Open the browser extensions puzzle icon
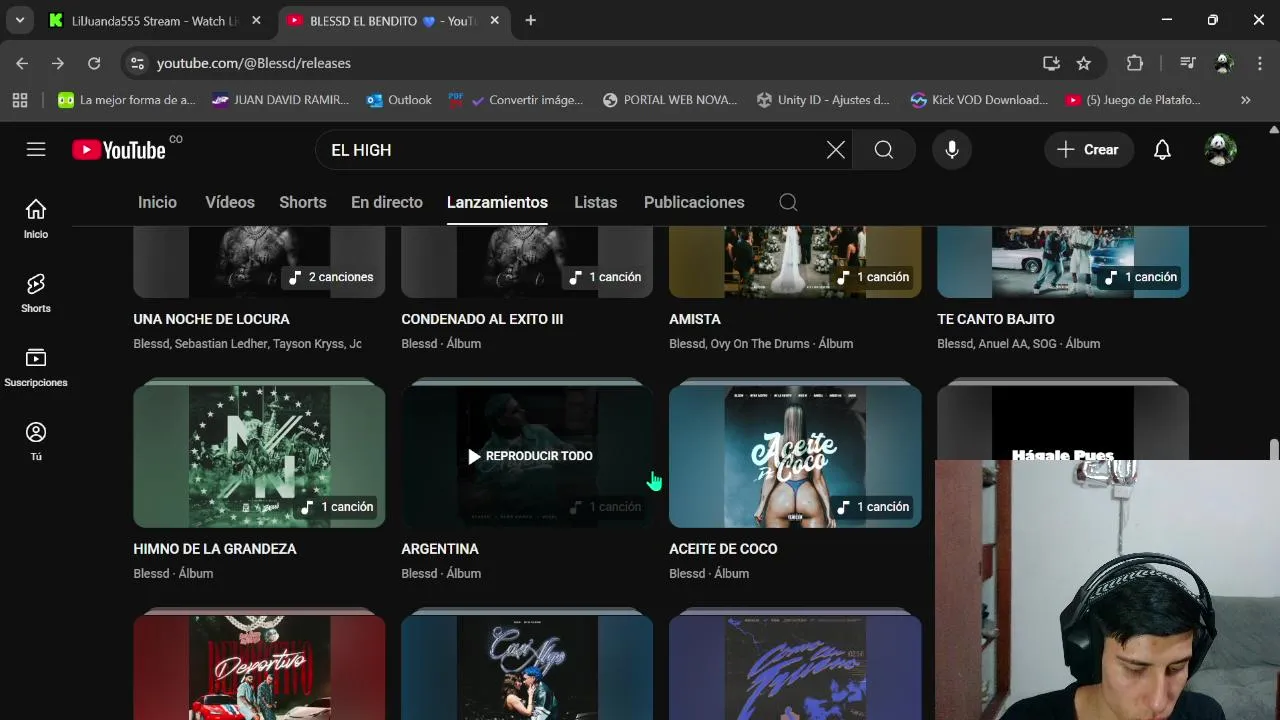This screenshot has height=720, width=1280. pos(1135,63)
